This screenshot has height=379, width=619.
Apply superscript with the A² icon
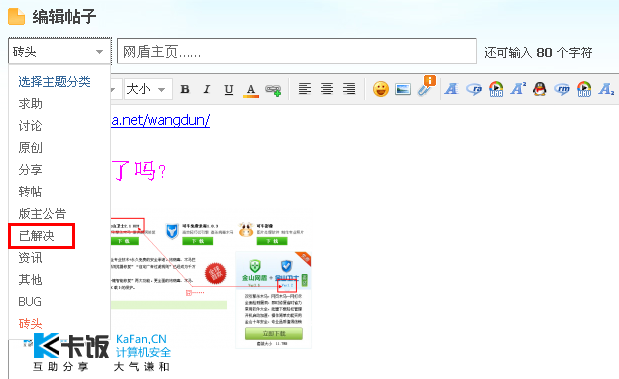[518, 88]
